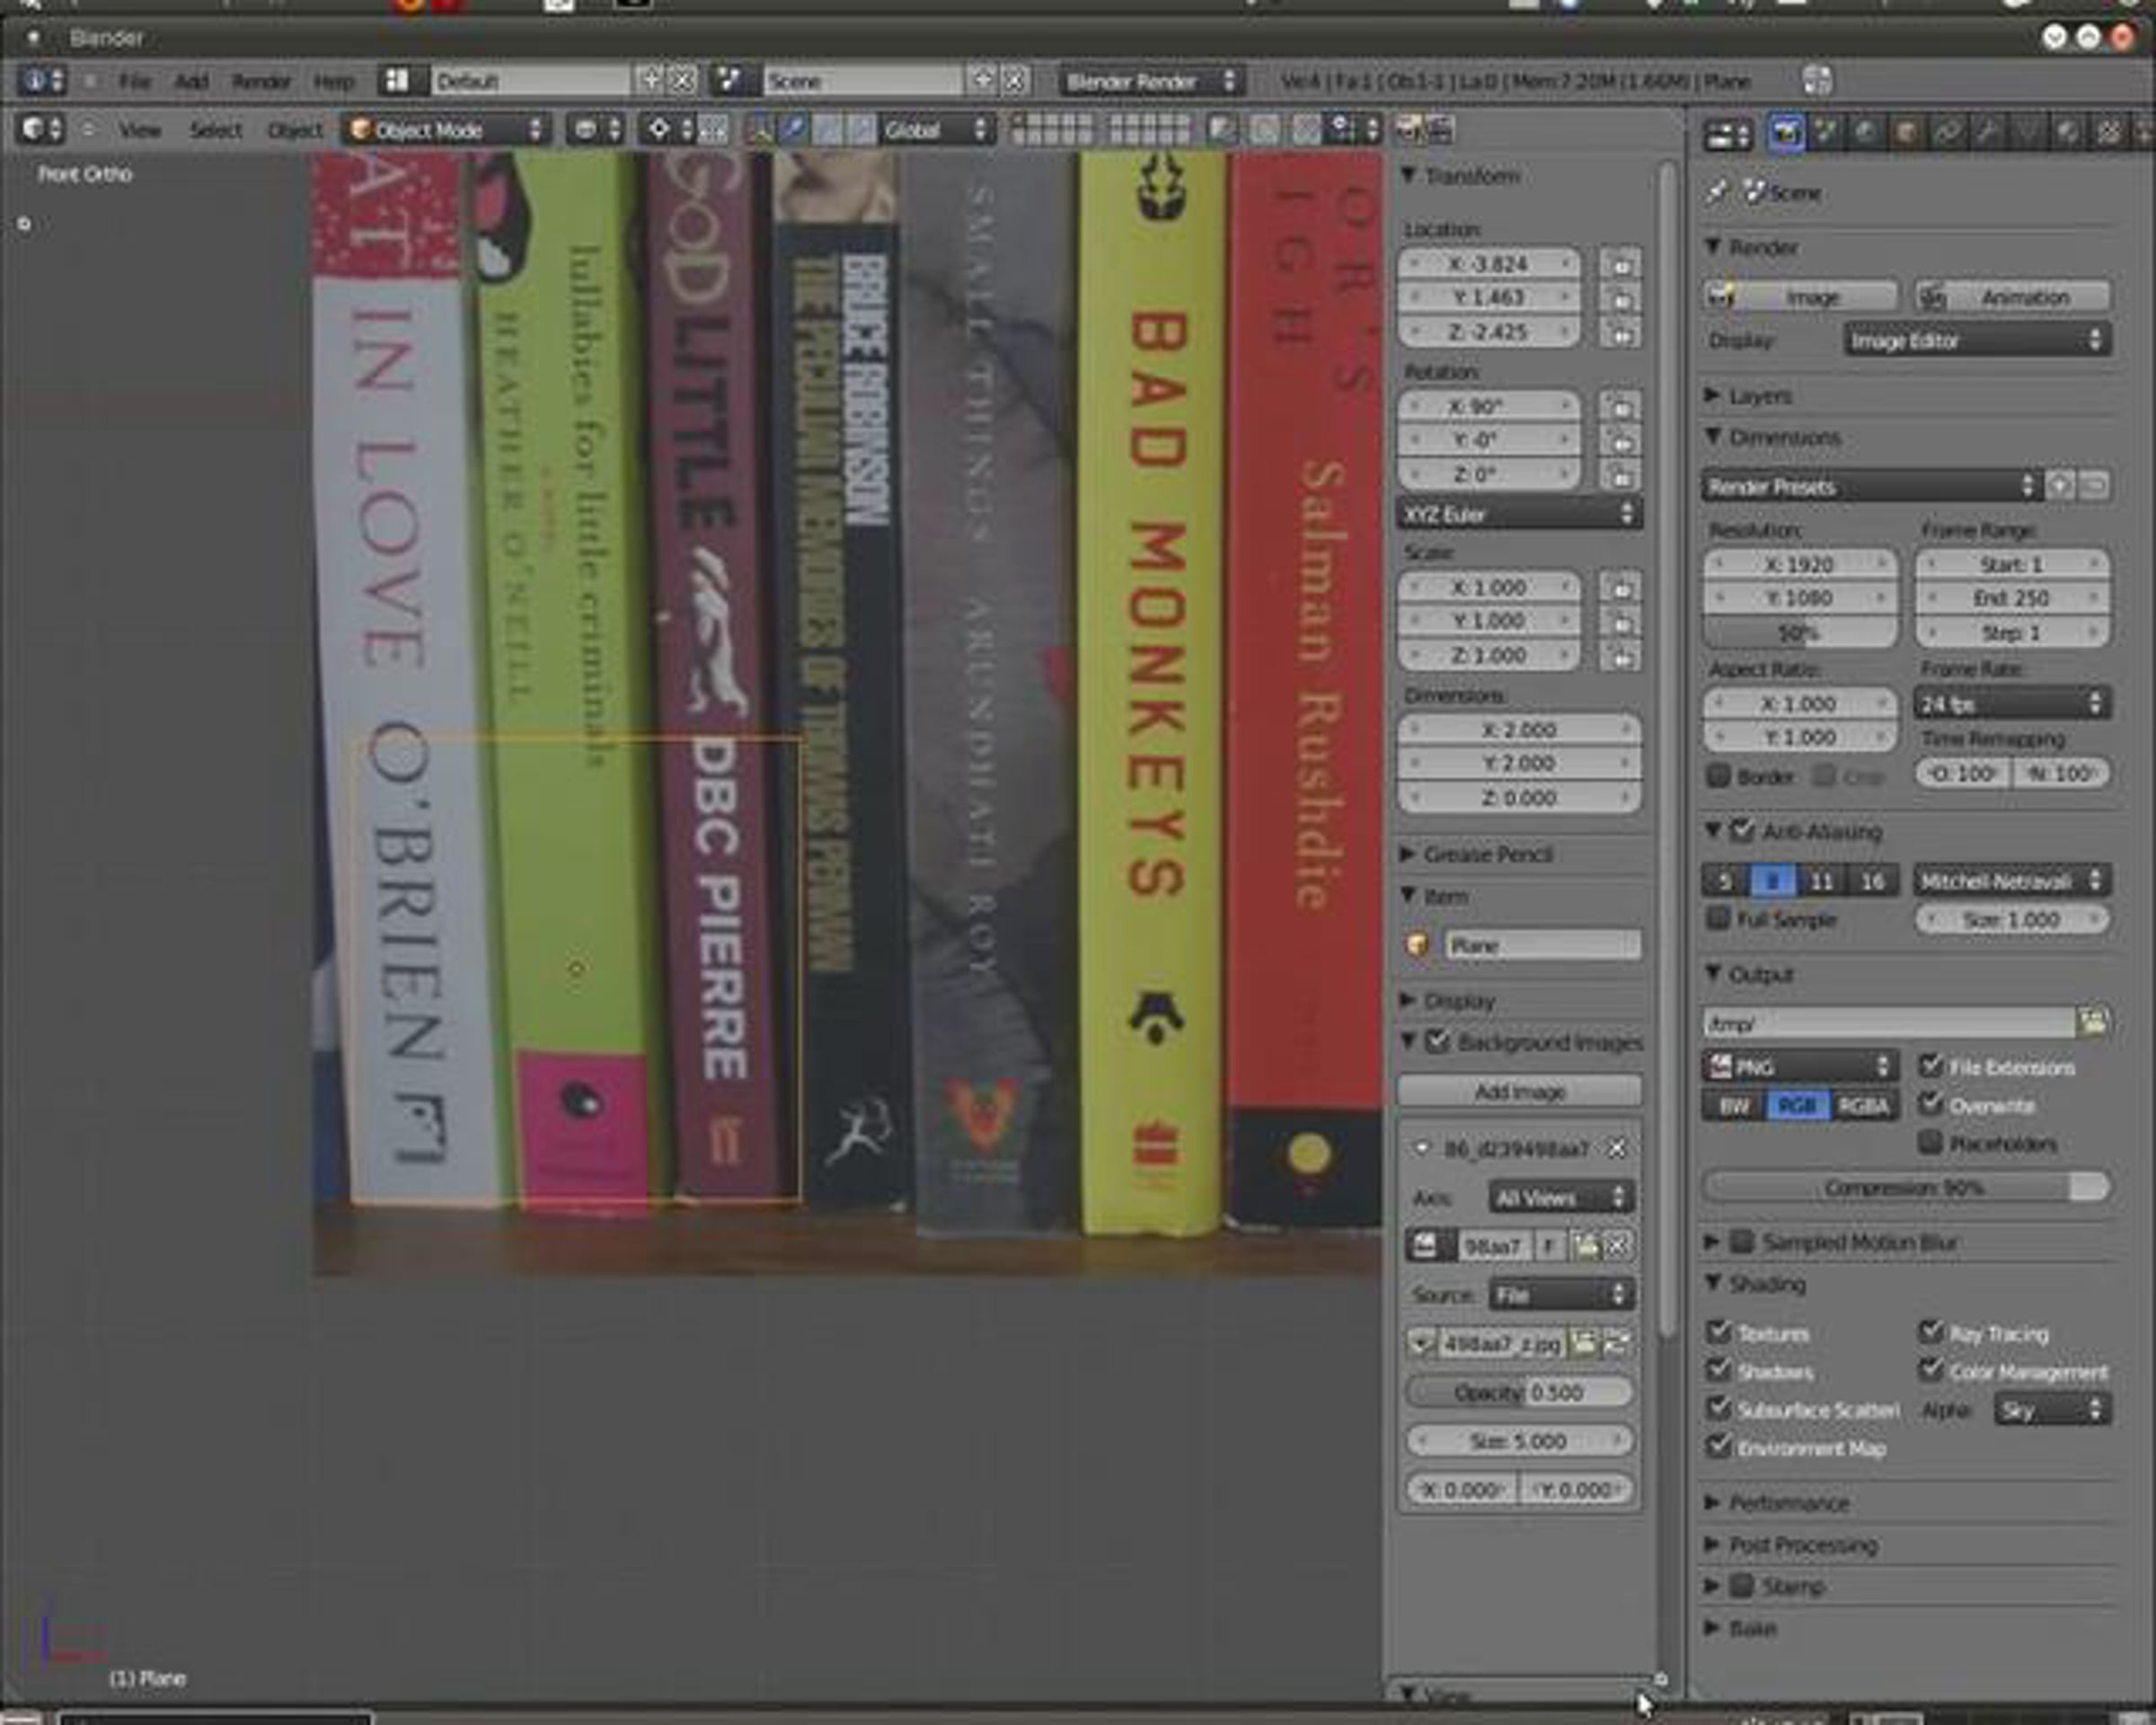2156x1725 pixels.
Task: Click the Plane item name field
Action: pos(1541,945)
